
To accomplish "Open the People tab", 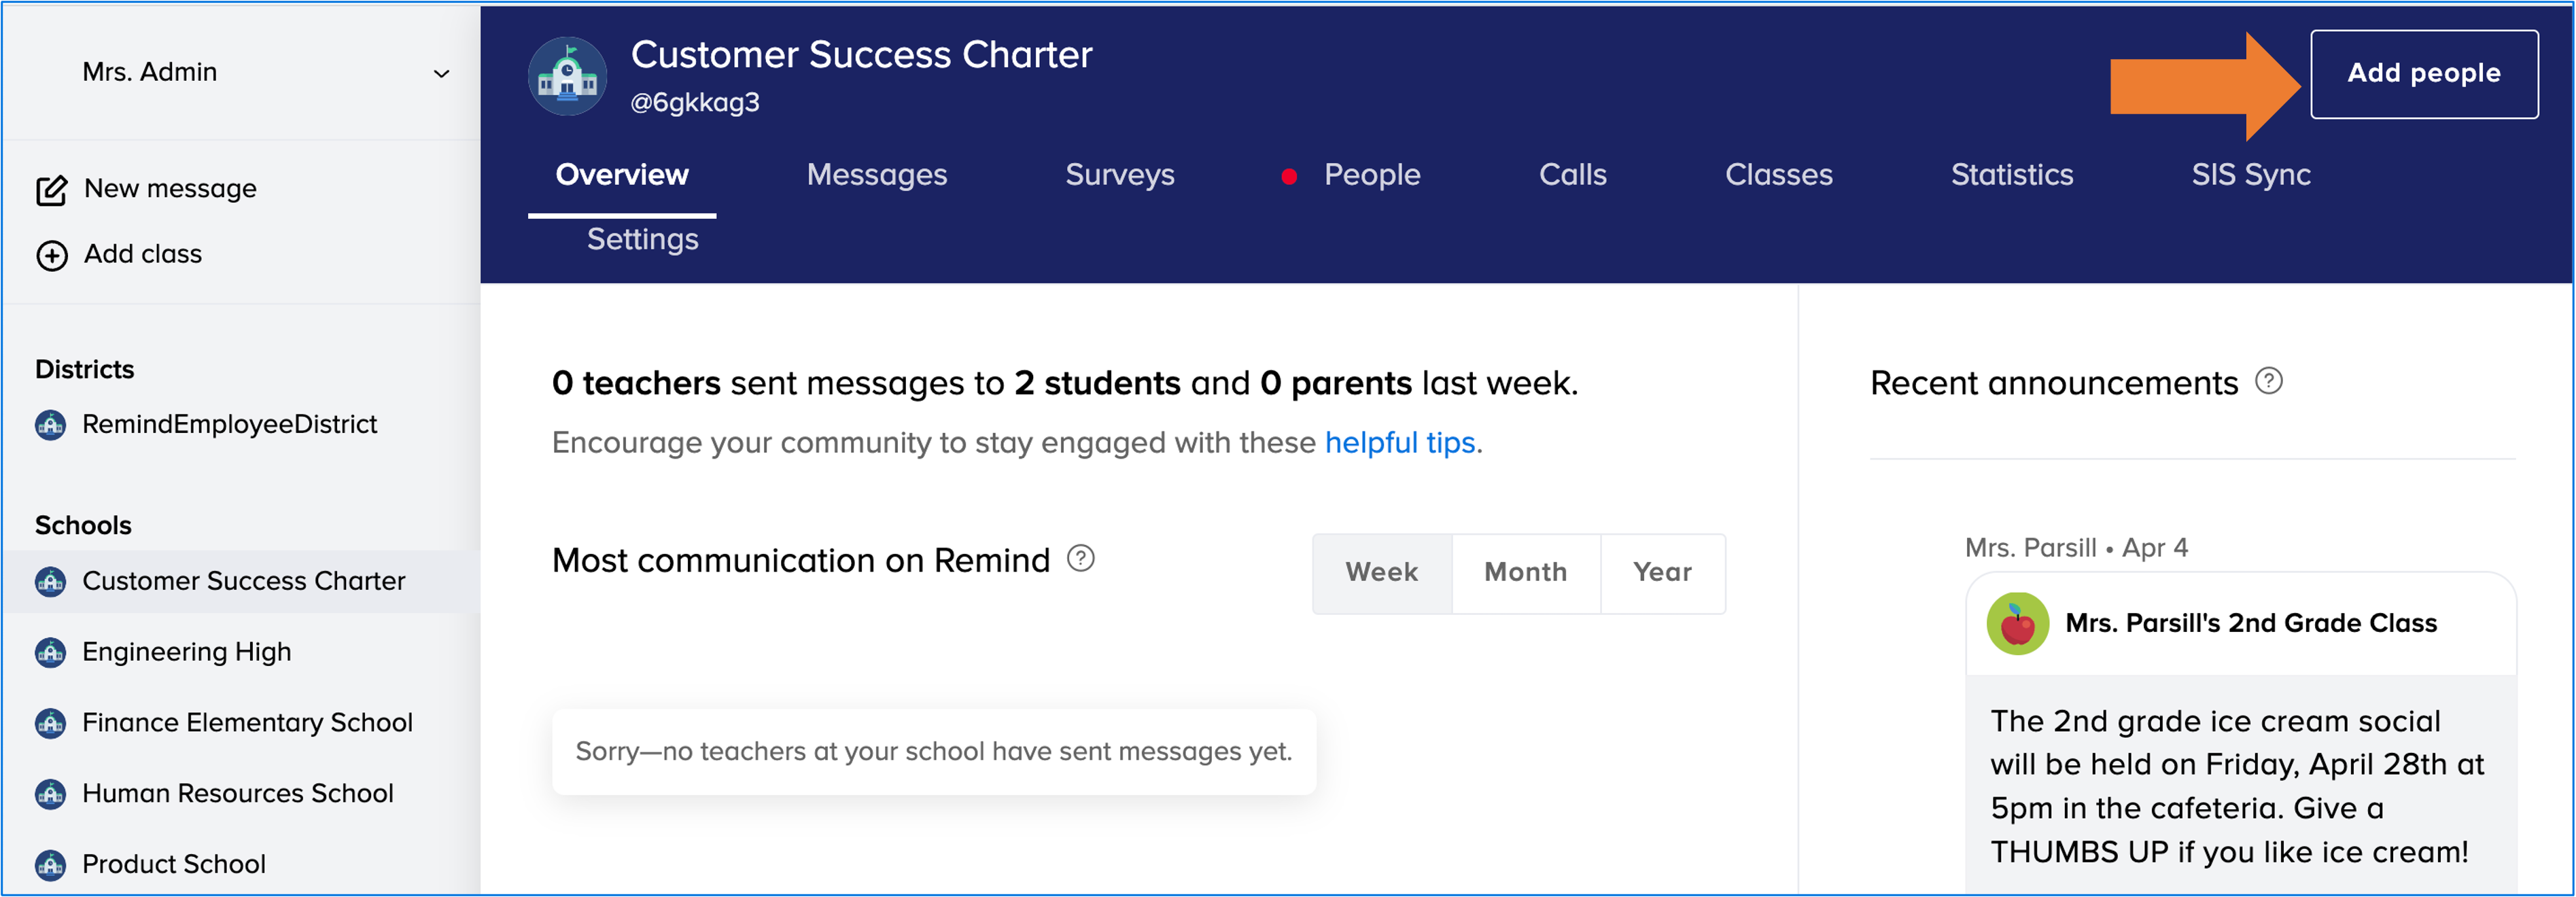I will 1371,175.
